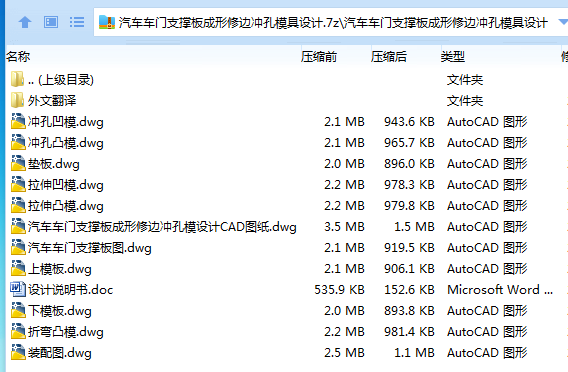This screenshot has height=372, width=568.
Task: Click the 152.6 KB compressed size value
Action: (409, 290)
